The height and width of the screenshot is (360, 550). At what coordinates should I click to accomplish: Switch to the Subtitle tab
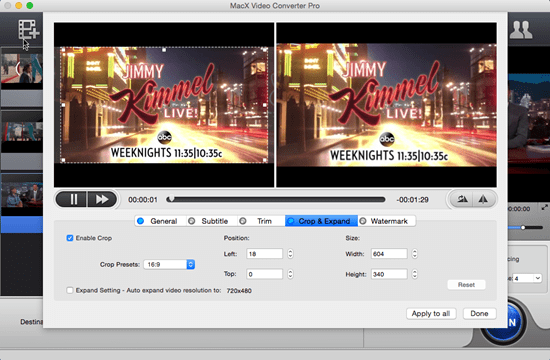(211, 221)
